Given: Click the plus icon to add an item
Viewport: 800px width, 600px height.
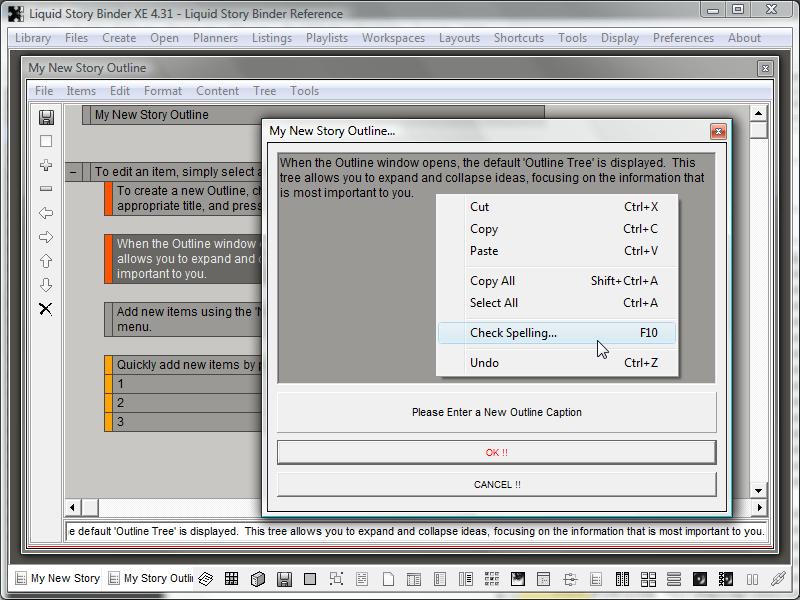Looking at the screenshot, I should [x=46, y=165].
